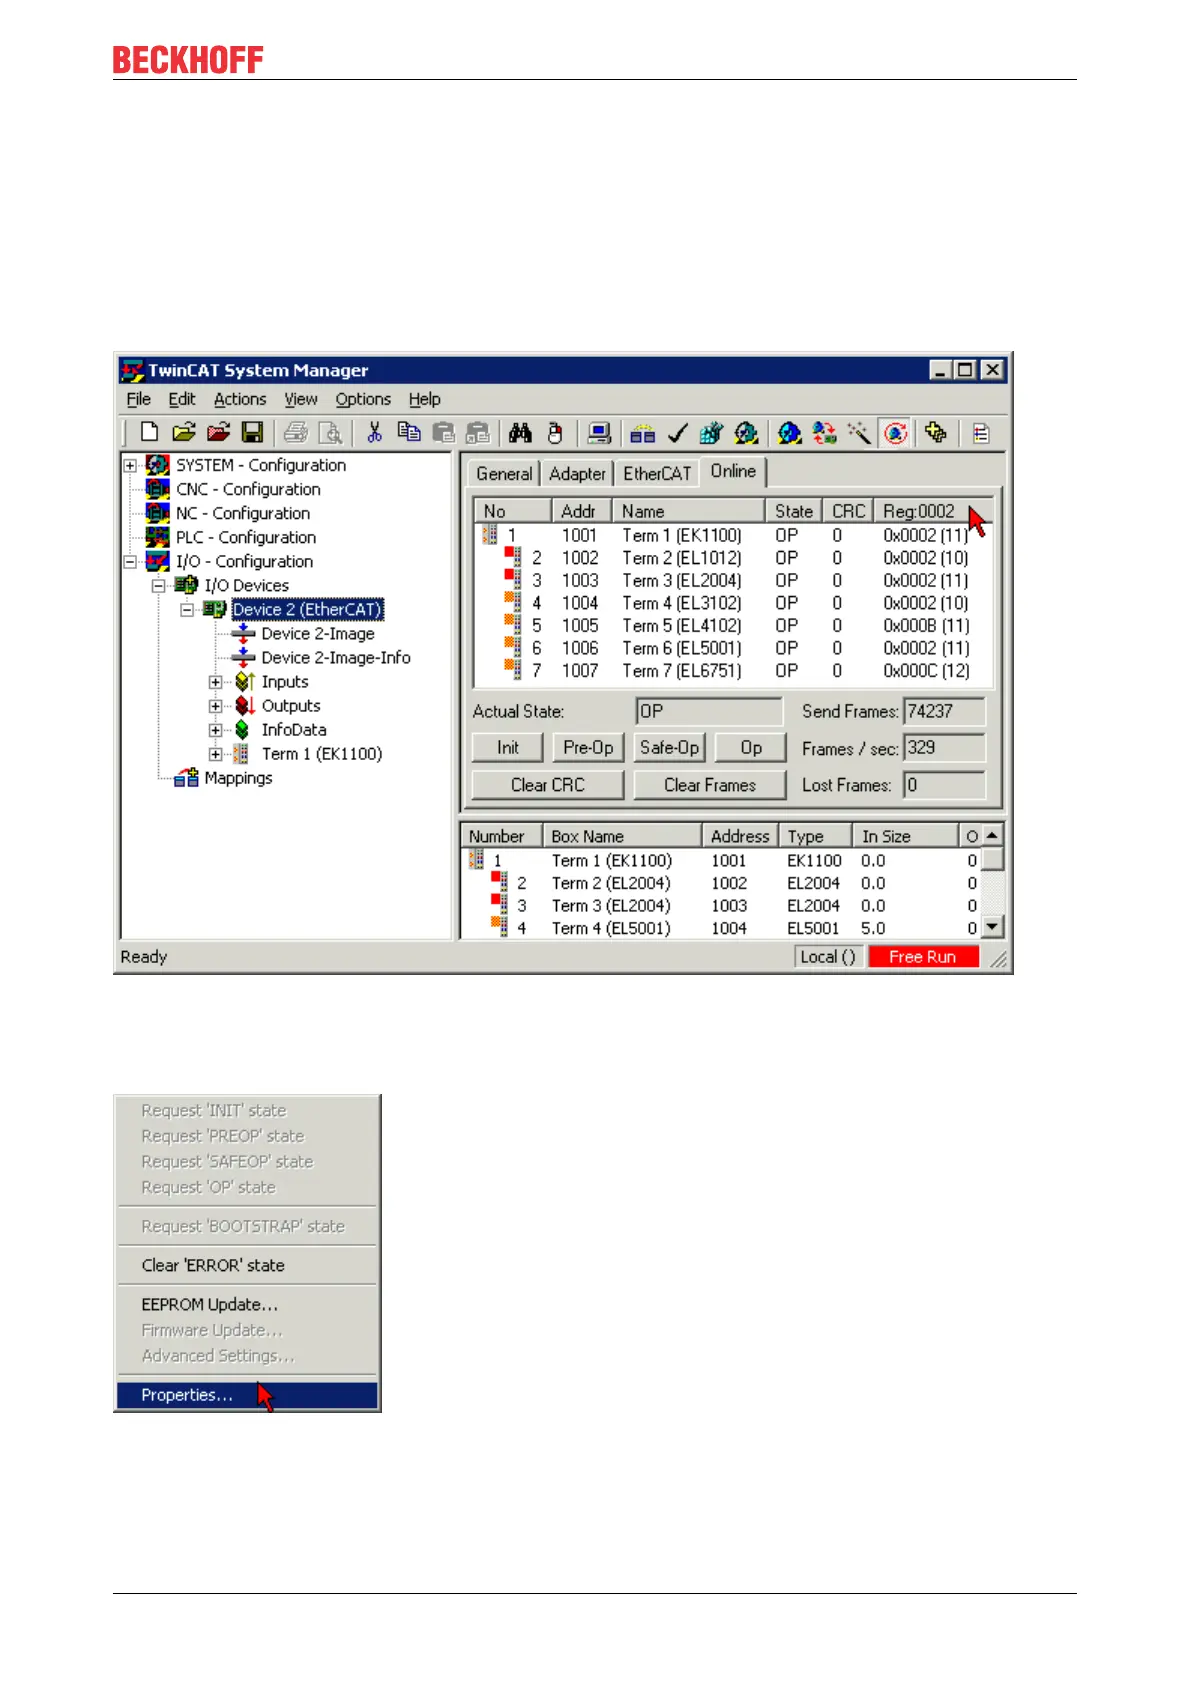Open the File menu
This screenshot has width=1191, height=1684.
[138, 399]
